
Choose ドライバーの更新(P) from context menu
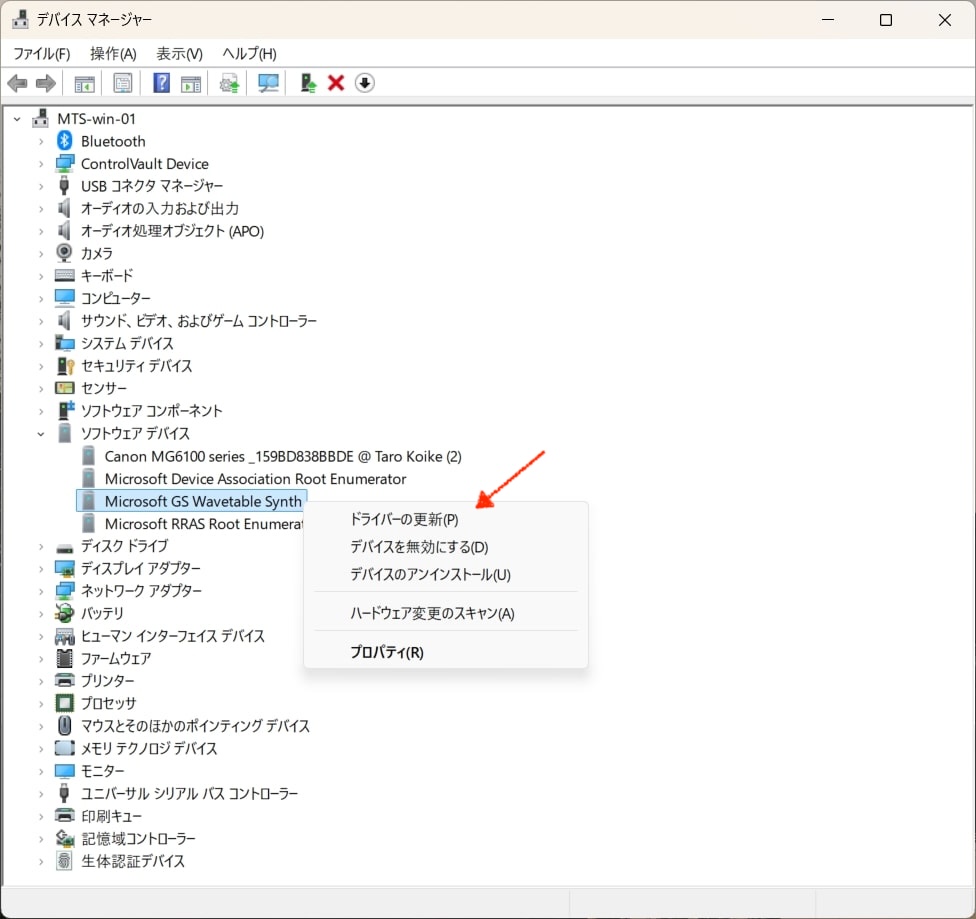click(404, 520)
